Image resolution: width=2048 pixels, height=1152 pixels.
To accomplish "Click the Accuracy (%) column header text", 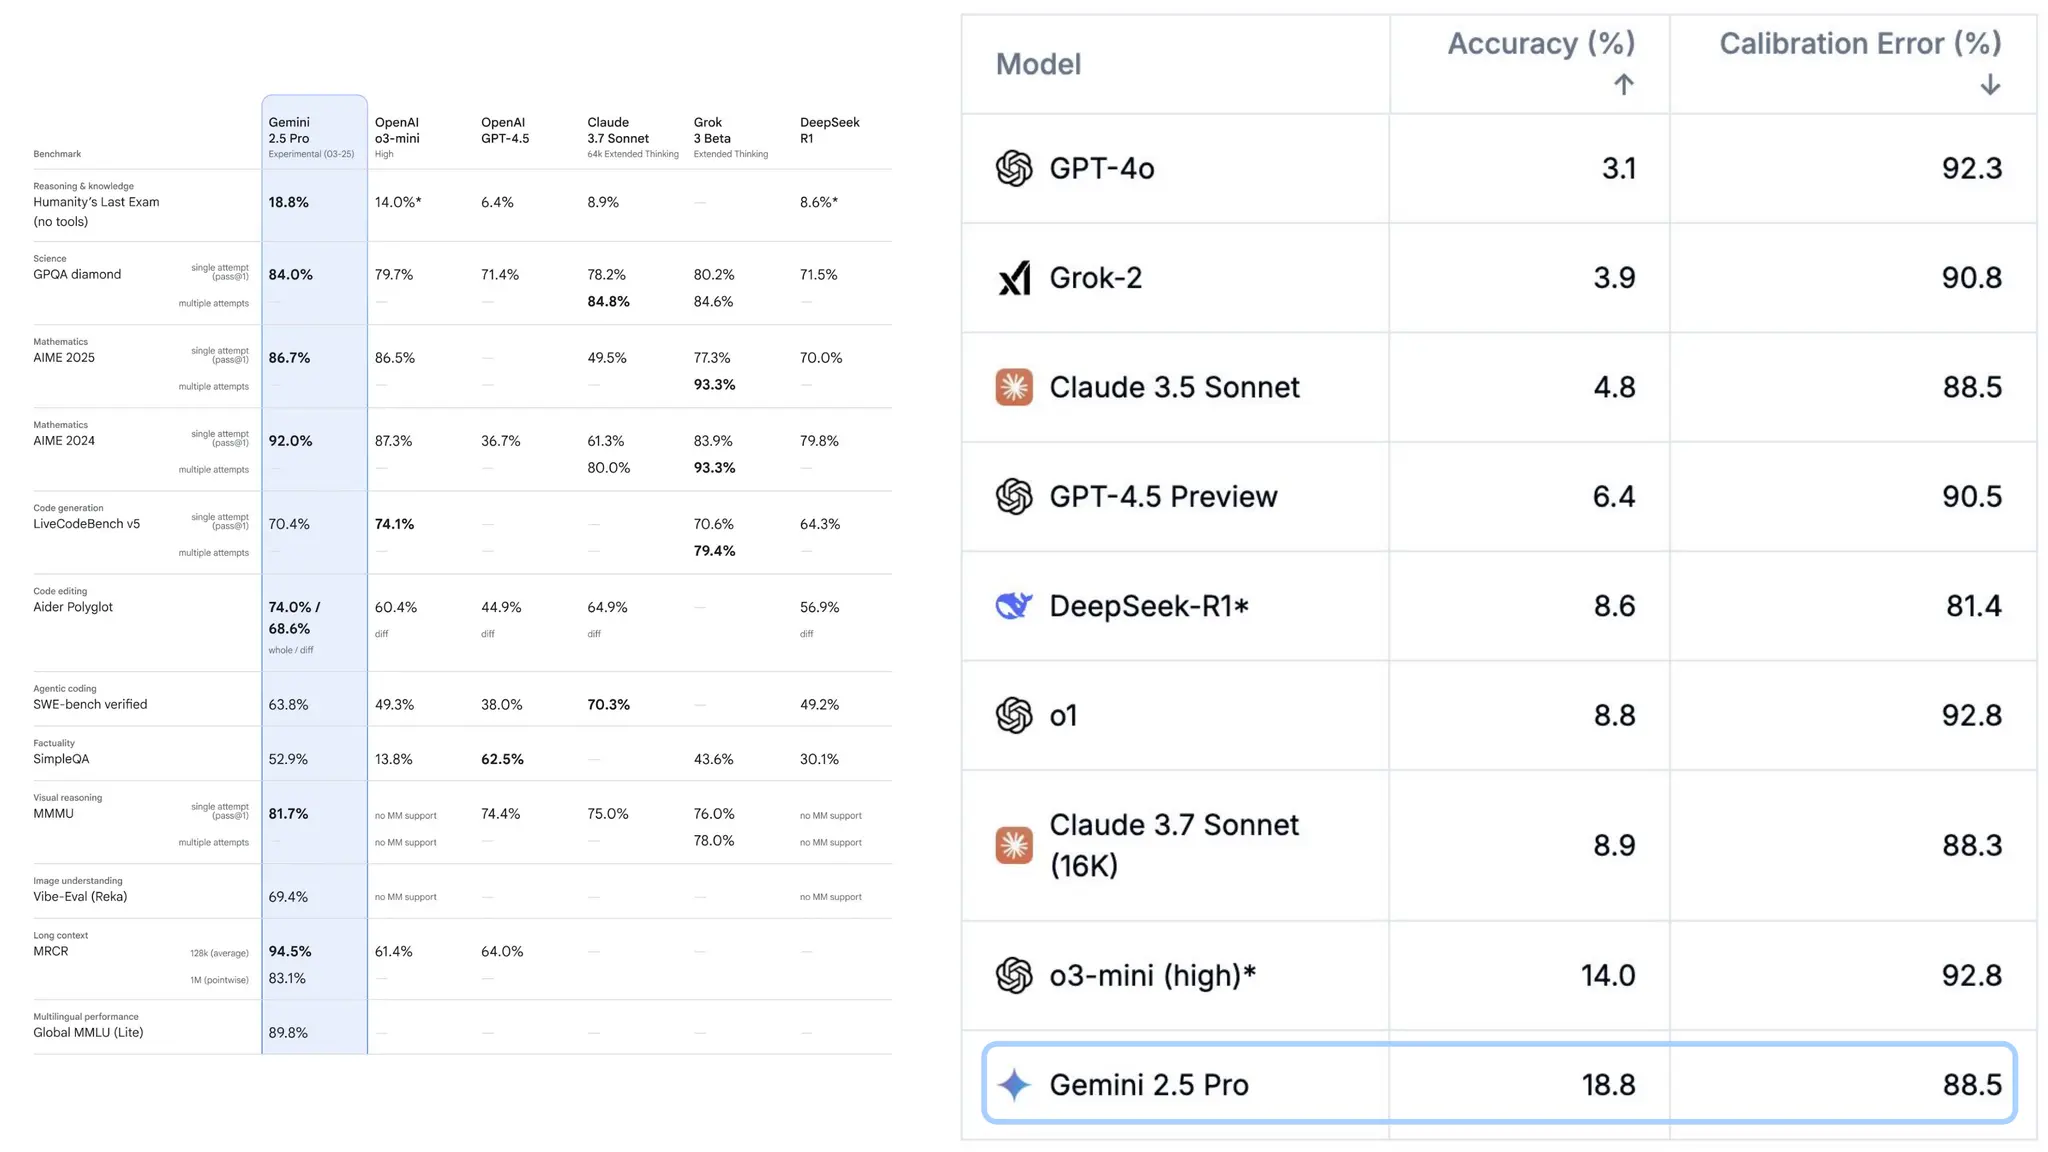I will (x=1540, y=43).
